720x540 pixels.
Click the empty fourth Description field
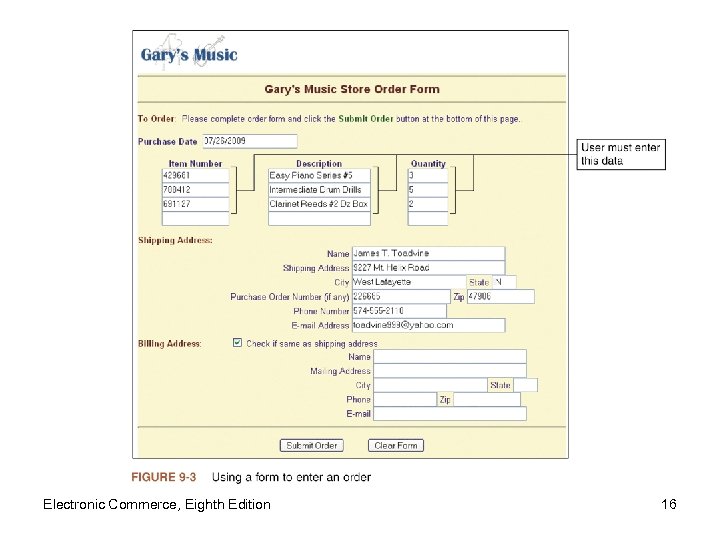pos(319,218)
